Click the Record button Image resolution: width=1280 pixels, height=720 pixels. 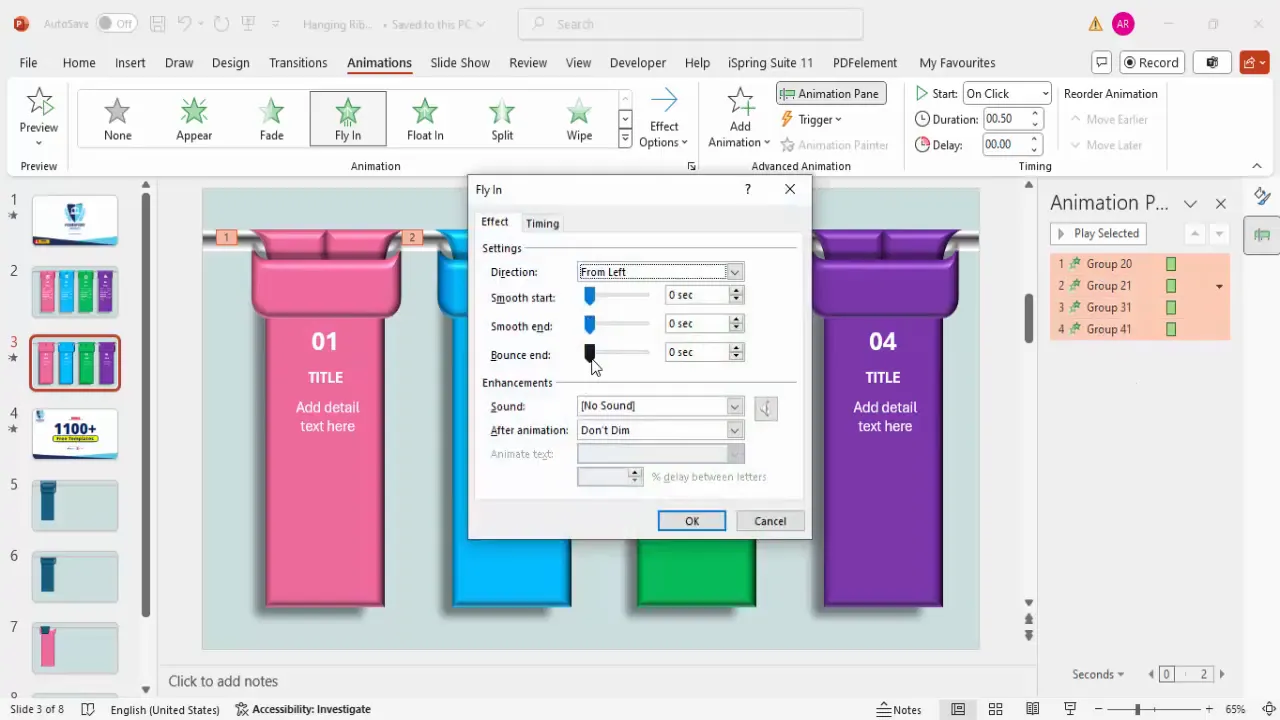tap(1151, 62)
